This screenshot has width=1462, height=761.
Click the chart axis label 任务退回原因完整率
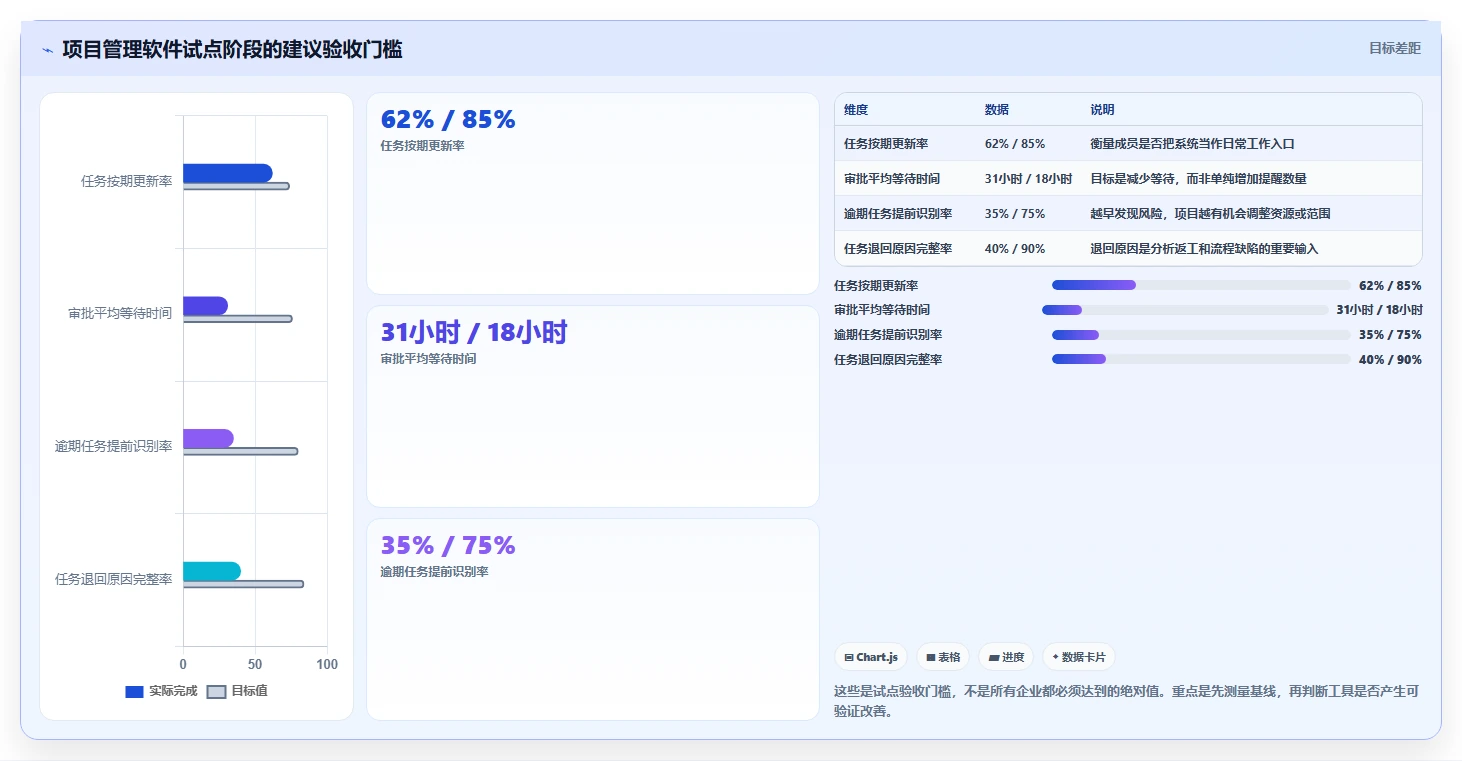tap(113, 579)
